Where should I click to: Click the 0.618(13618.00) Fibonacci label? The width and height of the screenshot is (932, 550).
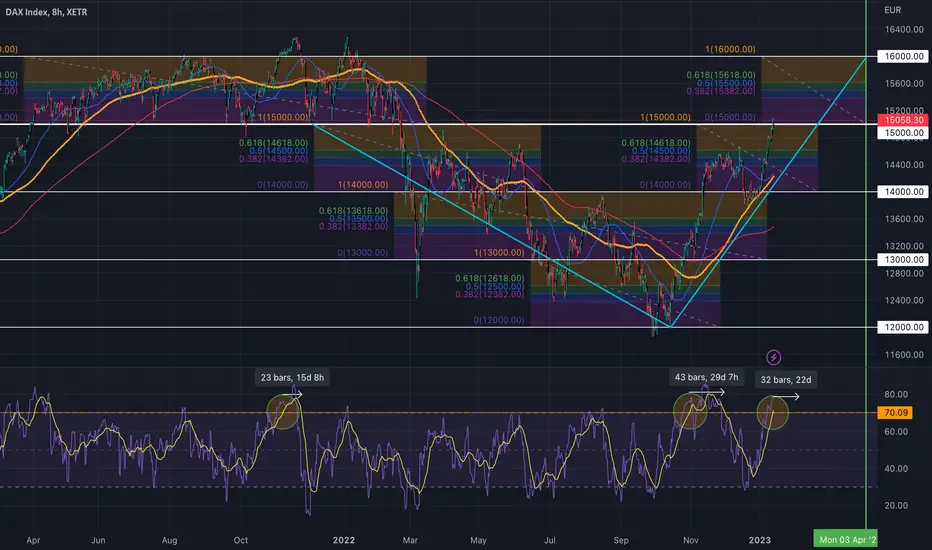pyautogui.click(x=353, y=210)
